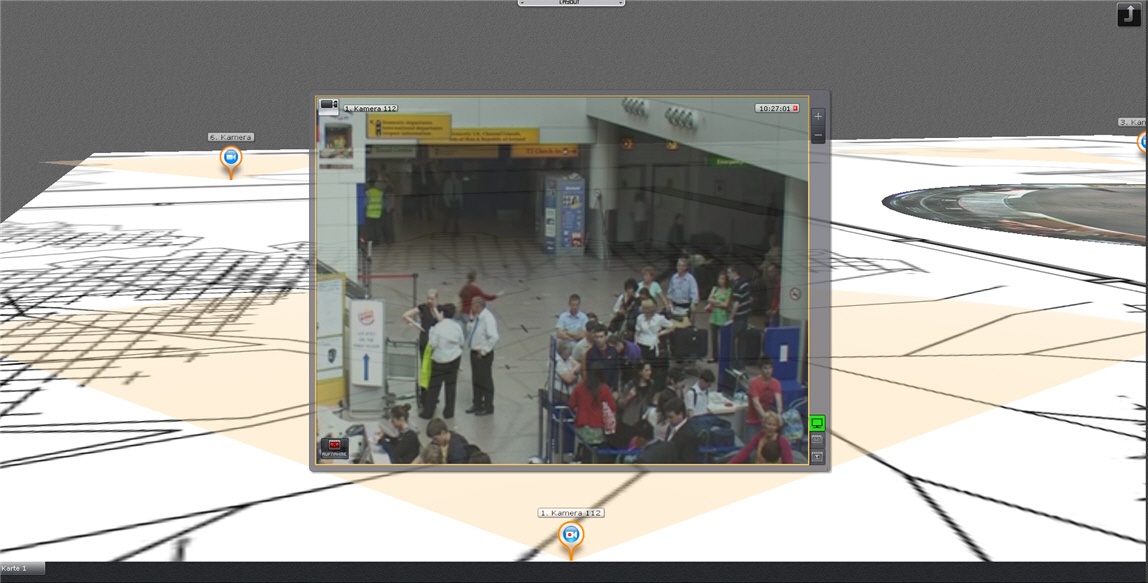Click the arrow button in the screen's top-right corner
The width and height of the screenshot is (1148, 583).
click(1128, 15)
